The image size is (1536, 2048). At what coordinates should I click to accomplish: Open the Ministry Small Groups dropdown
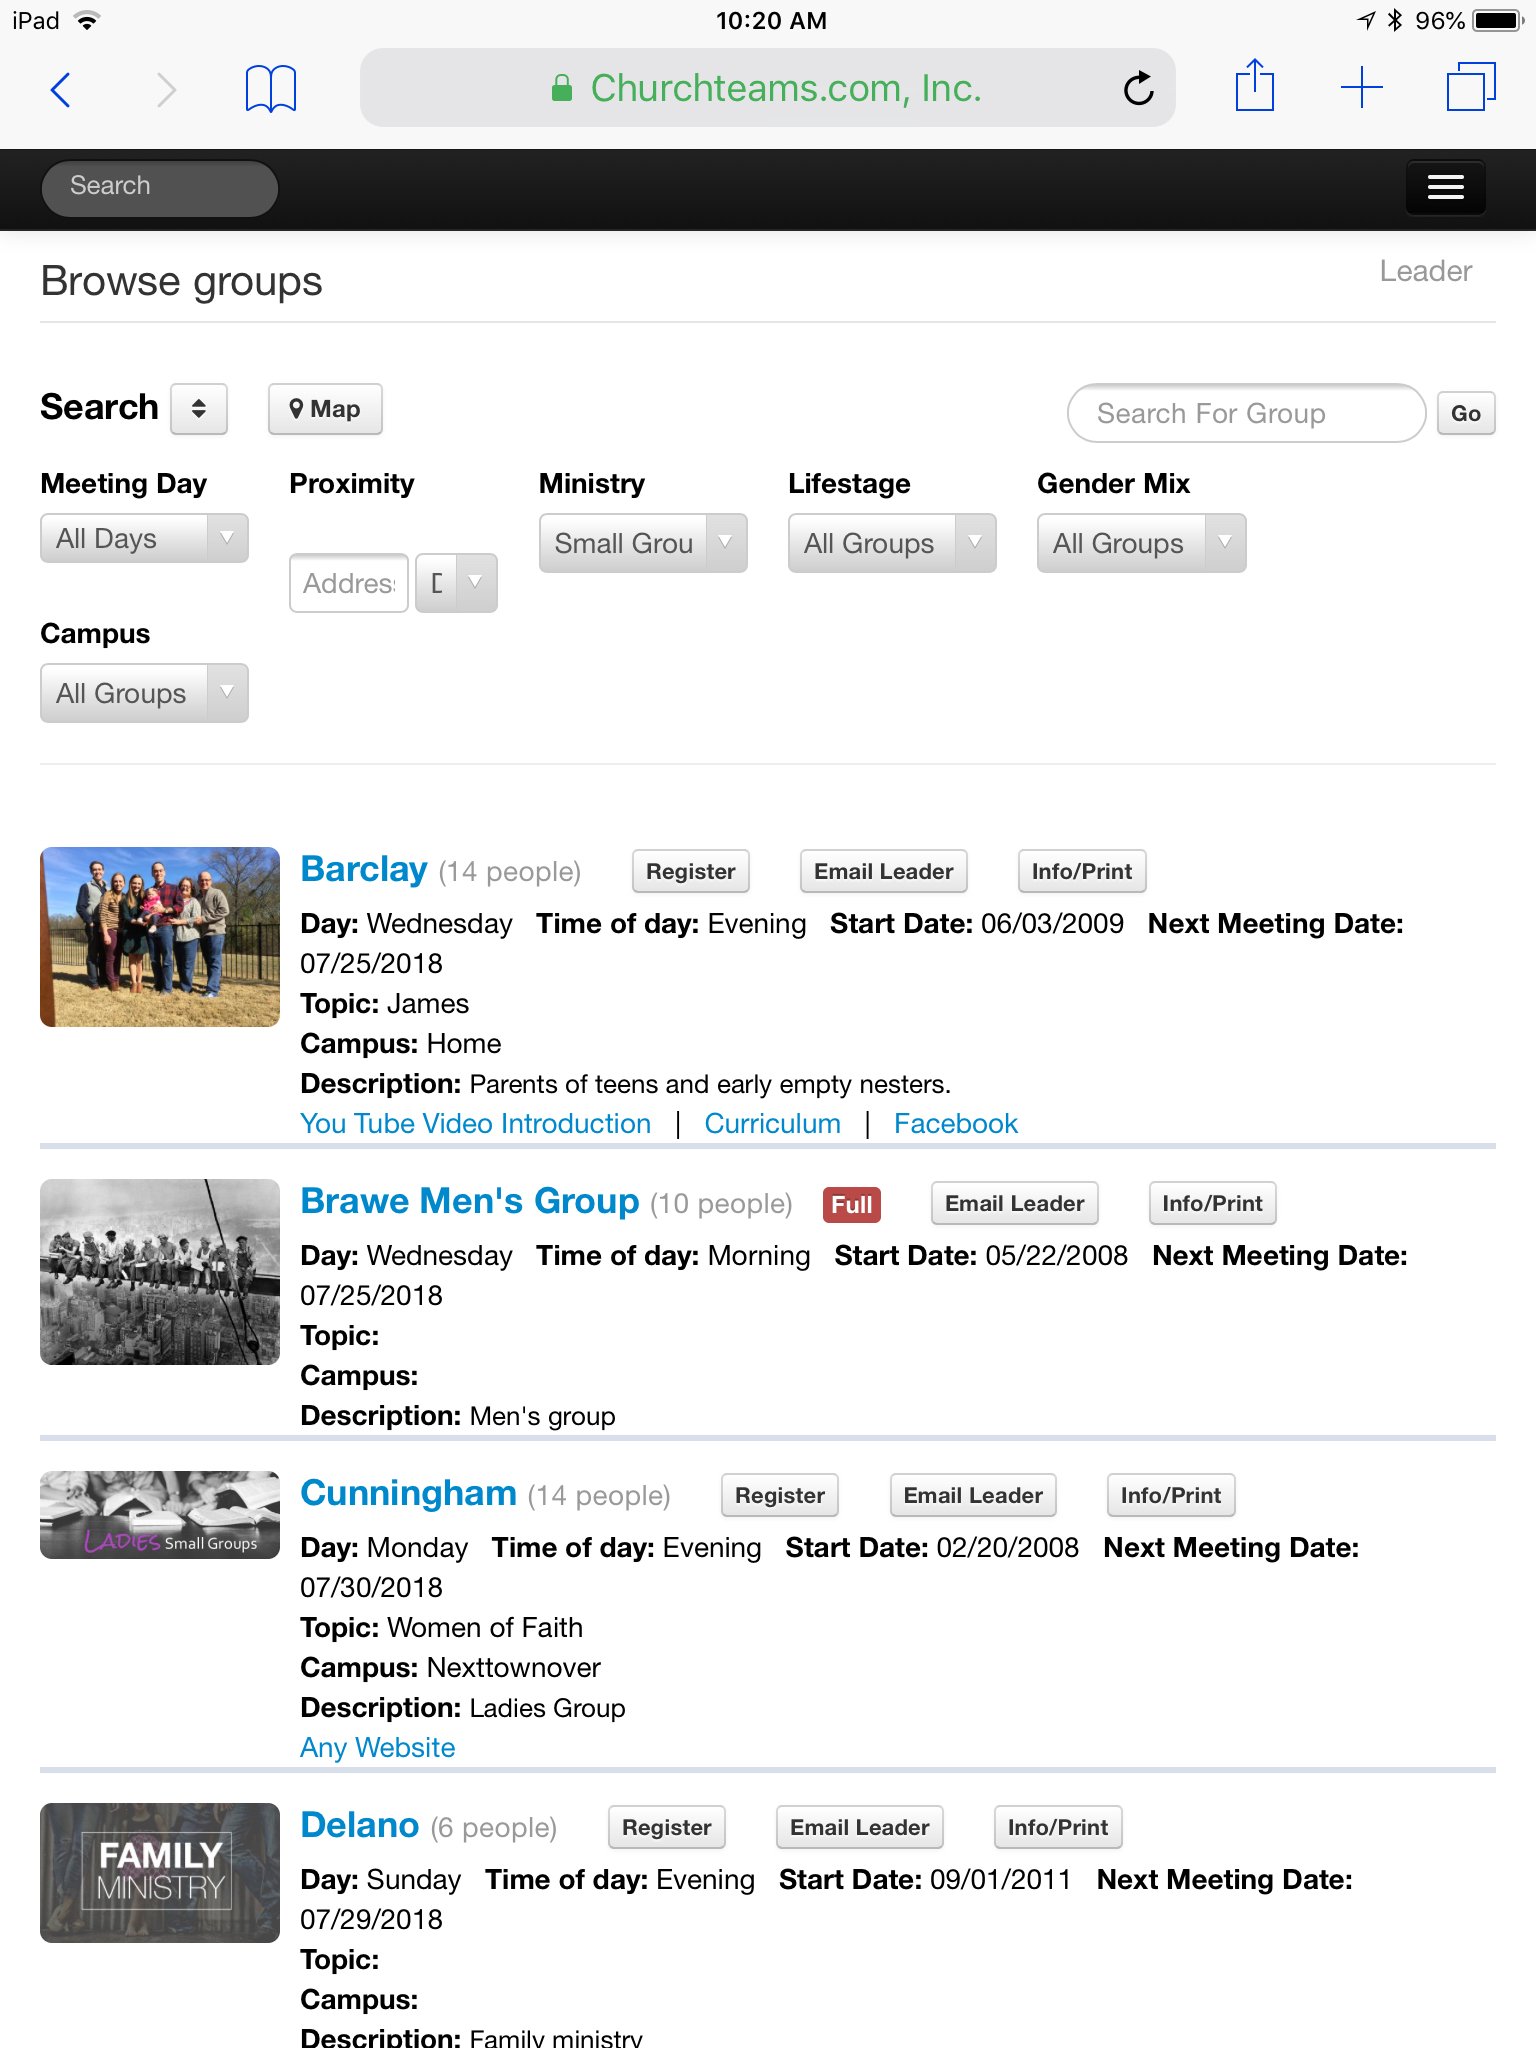point(643,543)
